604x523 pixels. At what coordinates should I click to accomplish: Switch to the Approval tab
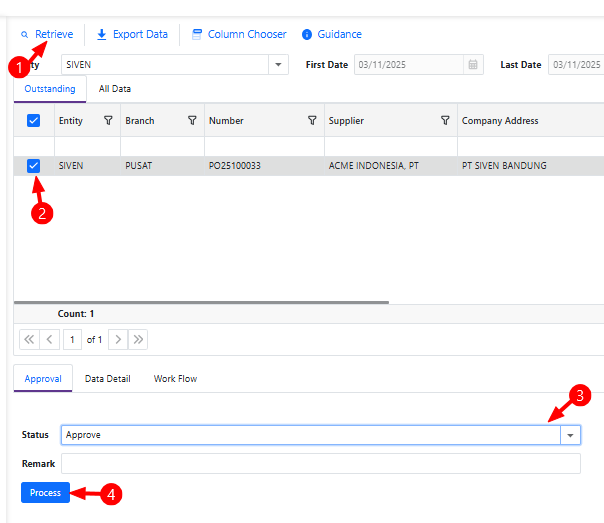43,379
